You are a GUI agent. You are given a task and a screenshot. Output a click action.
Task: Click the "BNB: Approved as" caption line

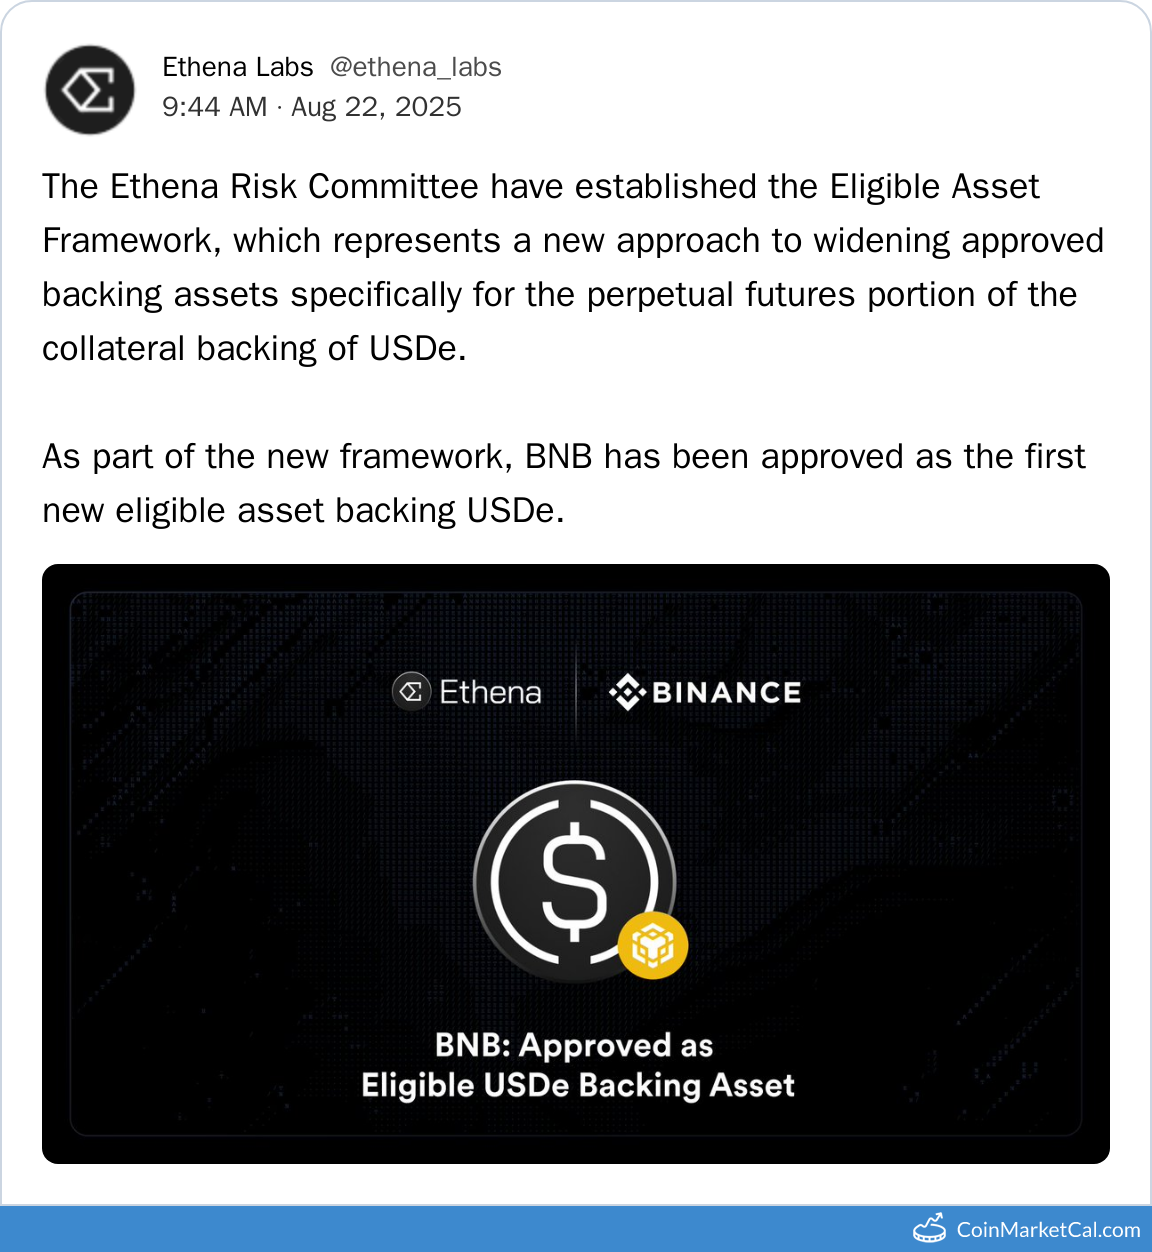pyautogui.click(x=574, y=1045)
